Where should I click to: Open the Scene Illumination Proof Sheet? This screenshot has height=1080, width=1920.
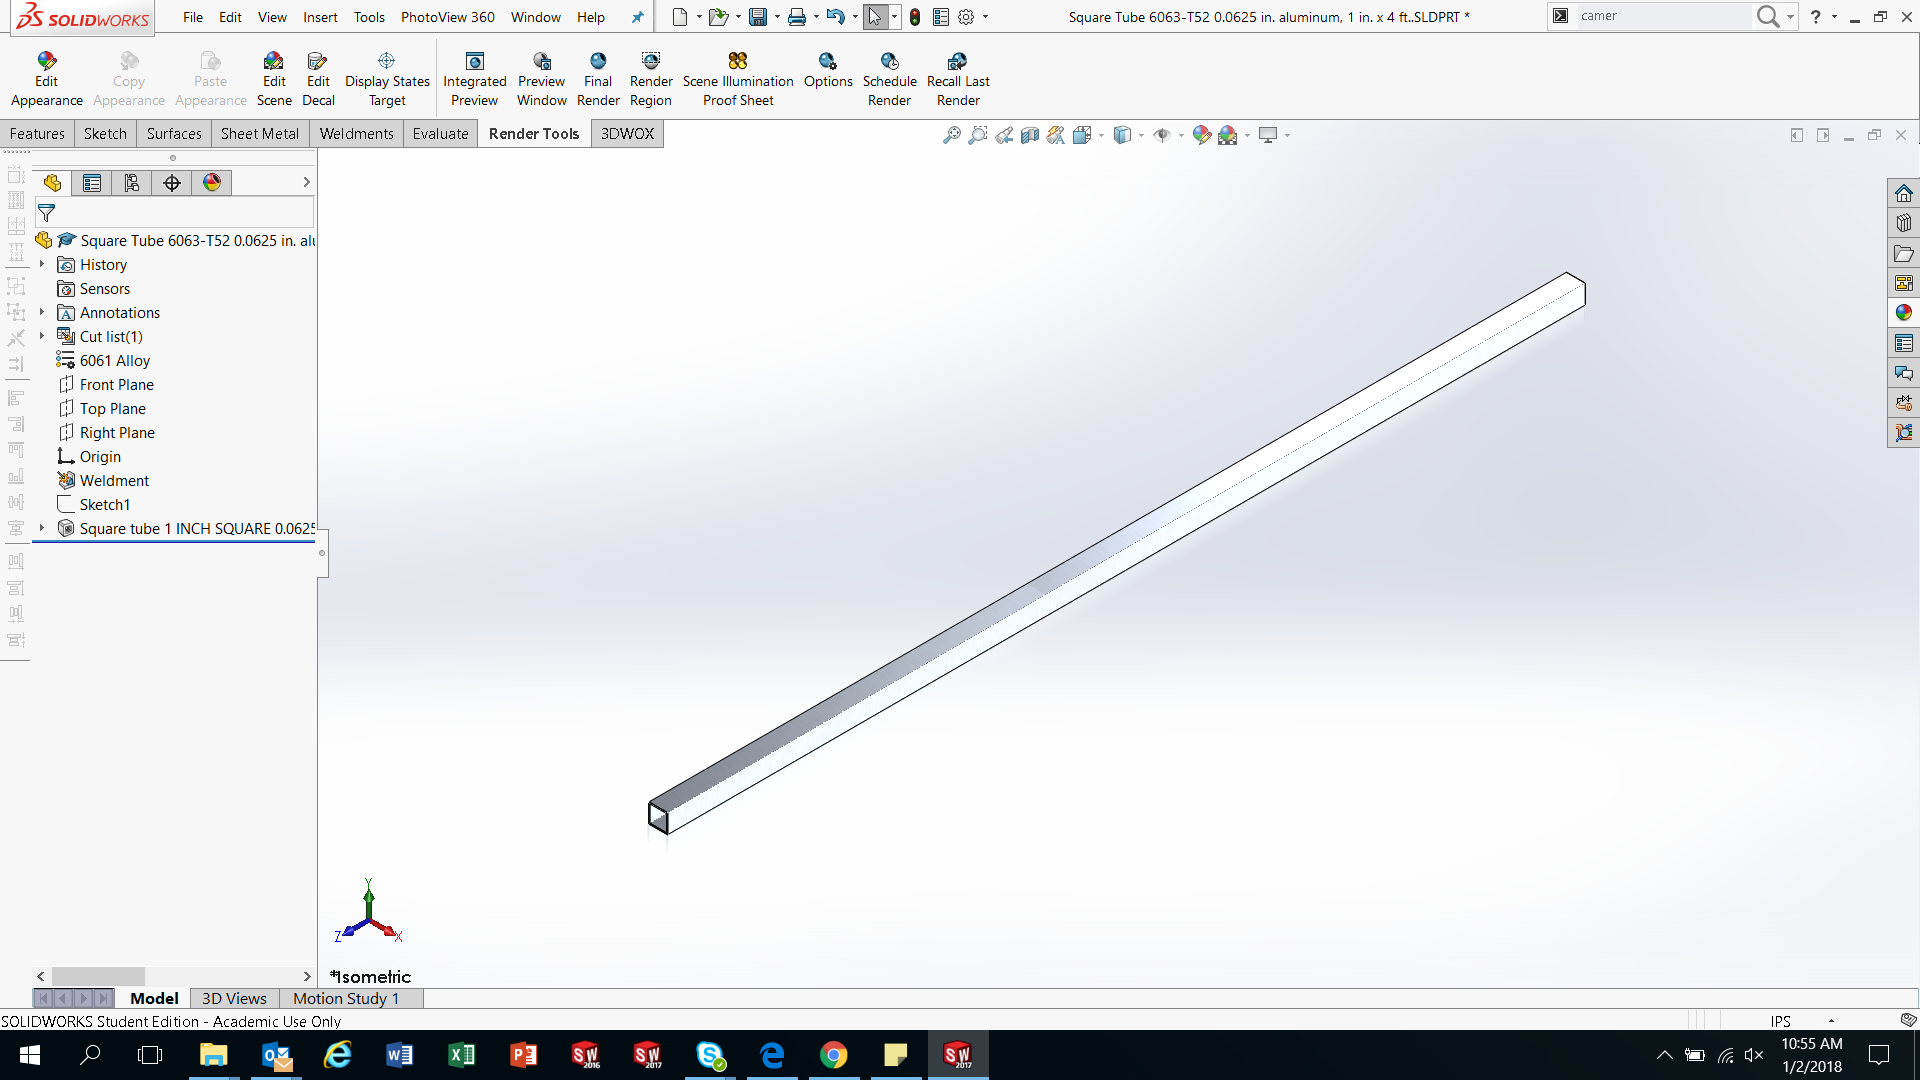(x=738, y=78)
